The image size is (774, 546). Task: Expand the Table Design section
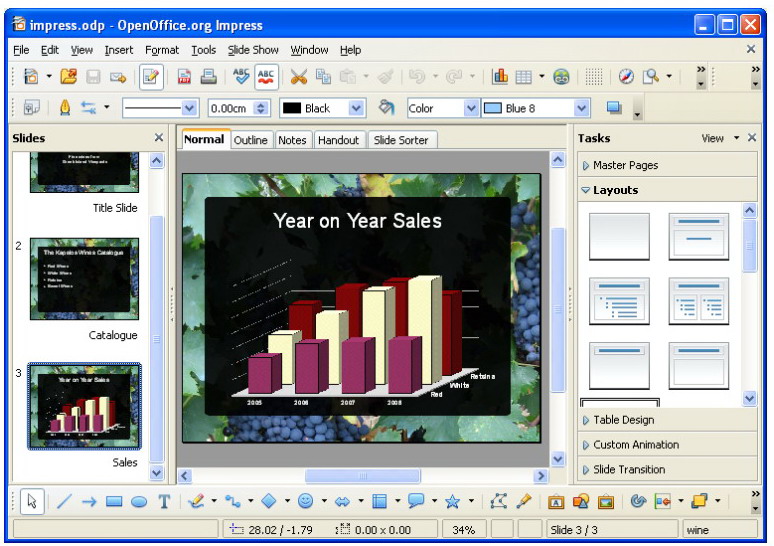click(x=667, y=420)
